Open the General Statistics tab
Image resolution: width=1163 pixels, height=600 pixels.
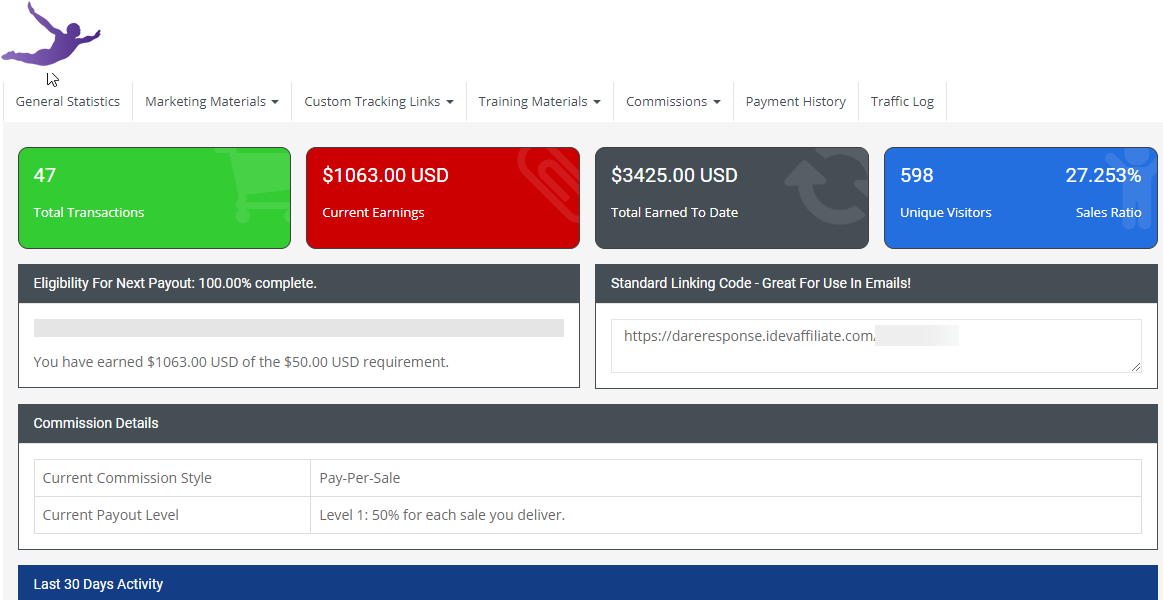[x=68, y=102]
